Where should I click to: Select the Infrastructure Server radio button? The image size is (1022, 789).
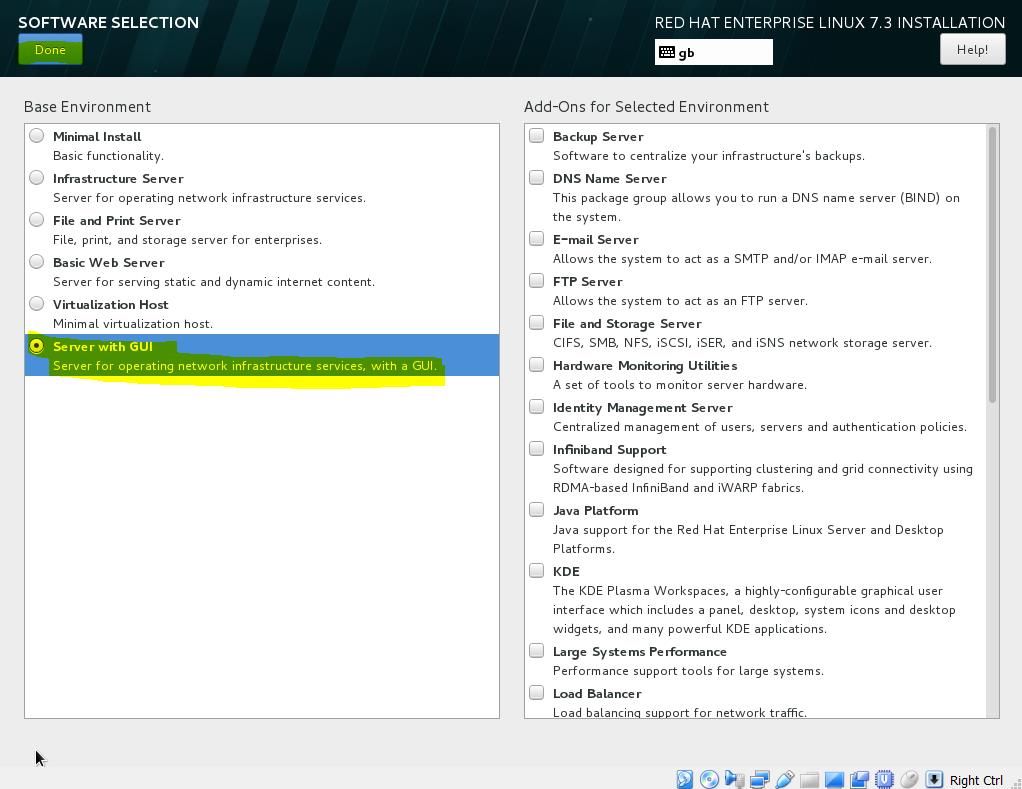click(x=36, y=177)
